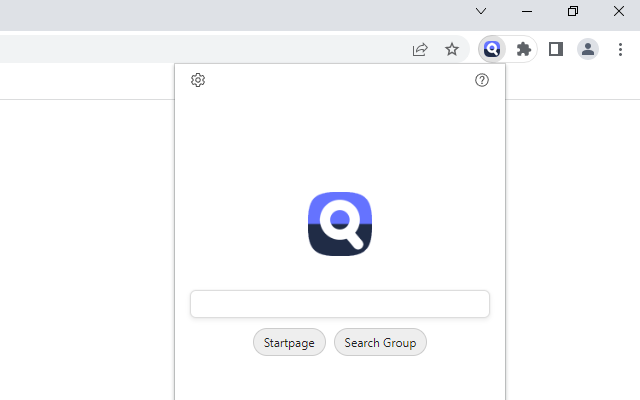
Task: Open the tab search chevron dropdown
Action: point(481,11)
